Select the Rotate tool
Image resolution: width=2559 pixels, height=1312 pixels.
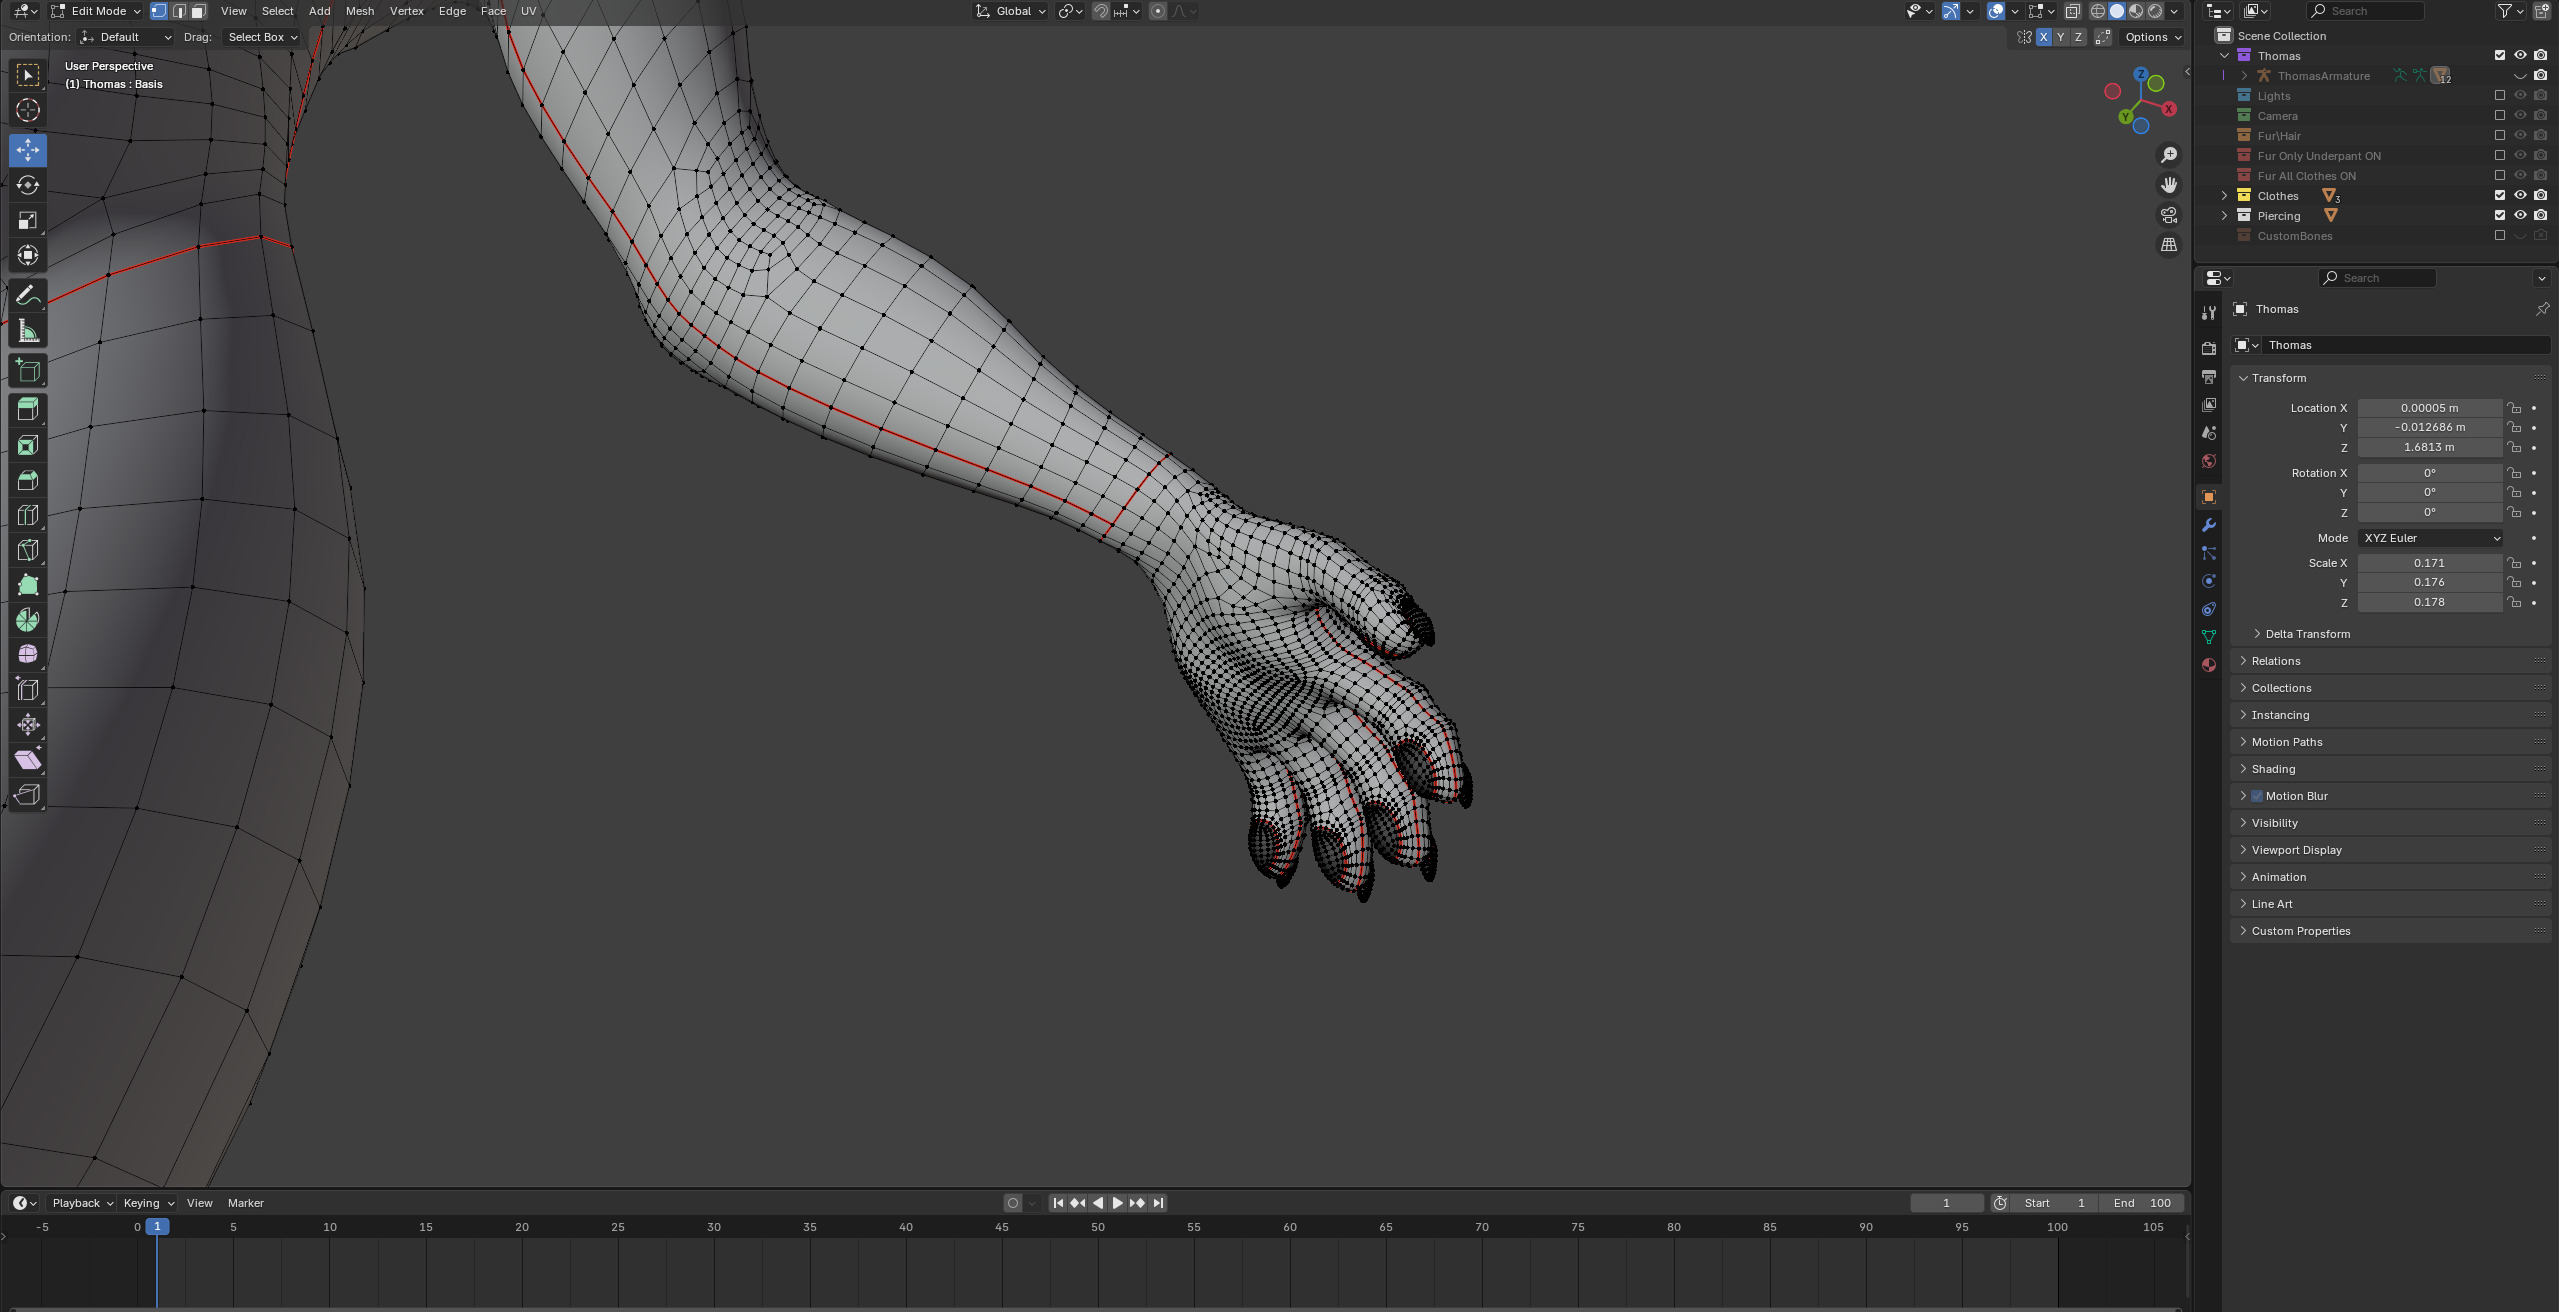[x=28, y=185]
